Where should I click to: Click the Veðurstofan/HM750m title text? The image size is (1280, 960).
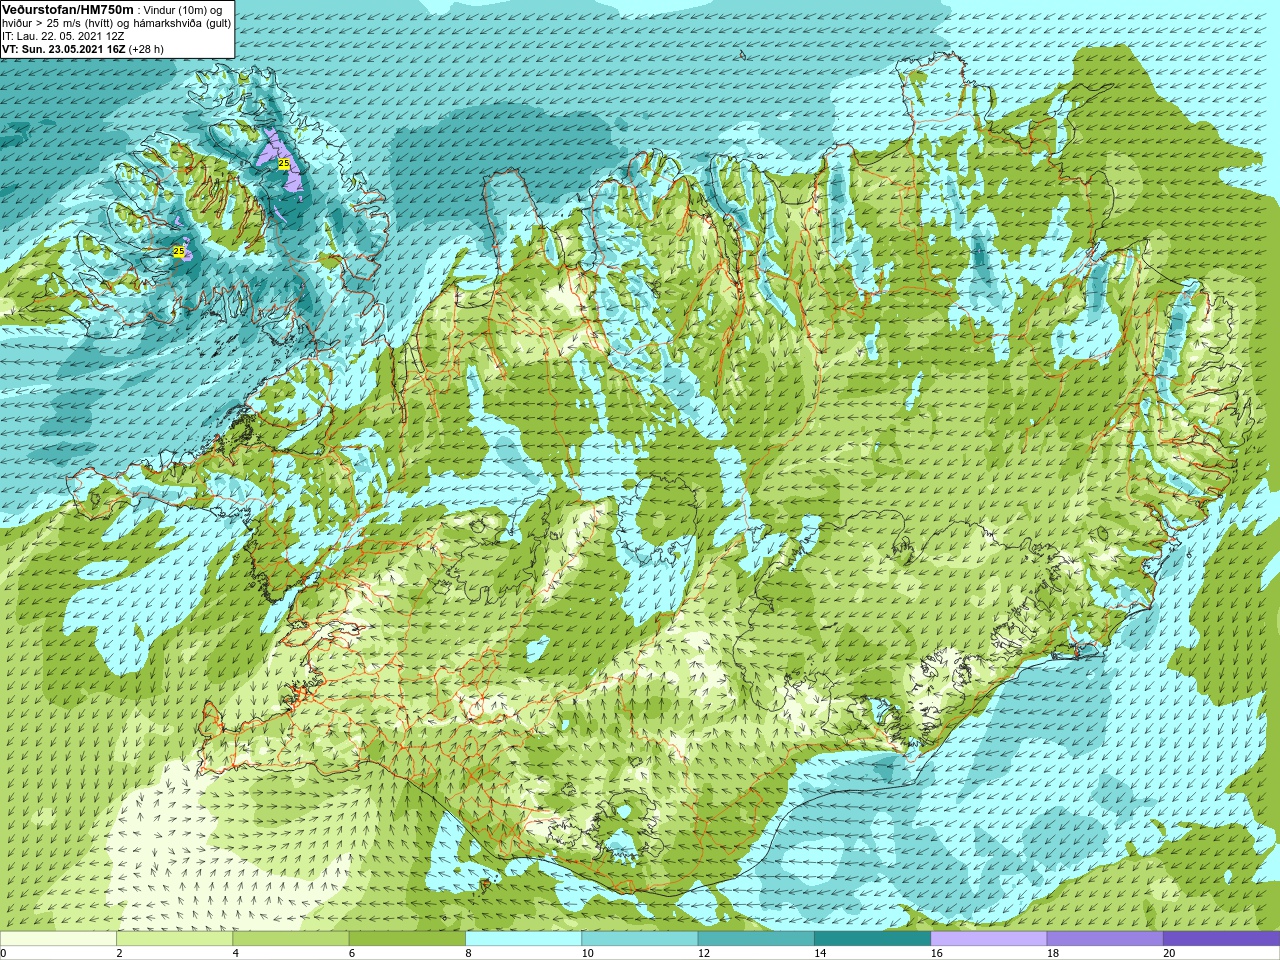click(67, 8)
